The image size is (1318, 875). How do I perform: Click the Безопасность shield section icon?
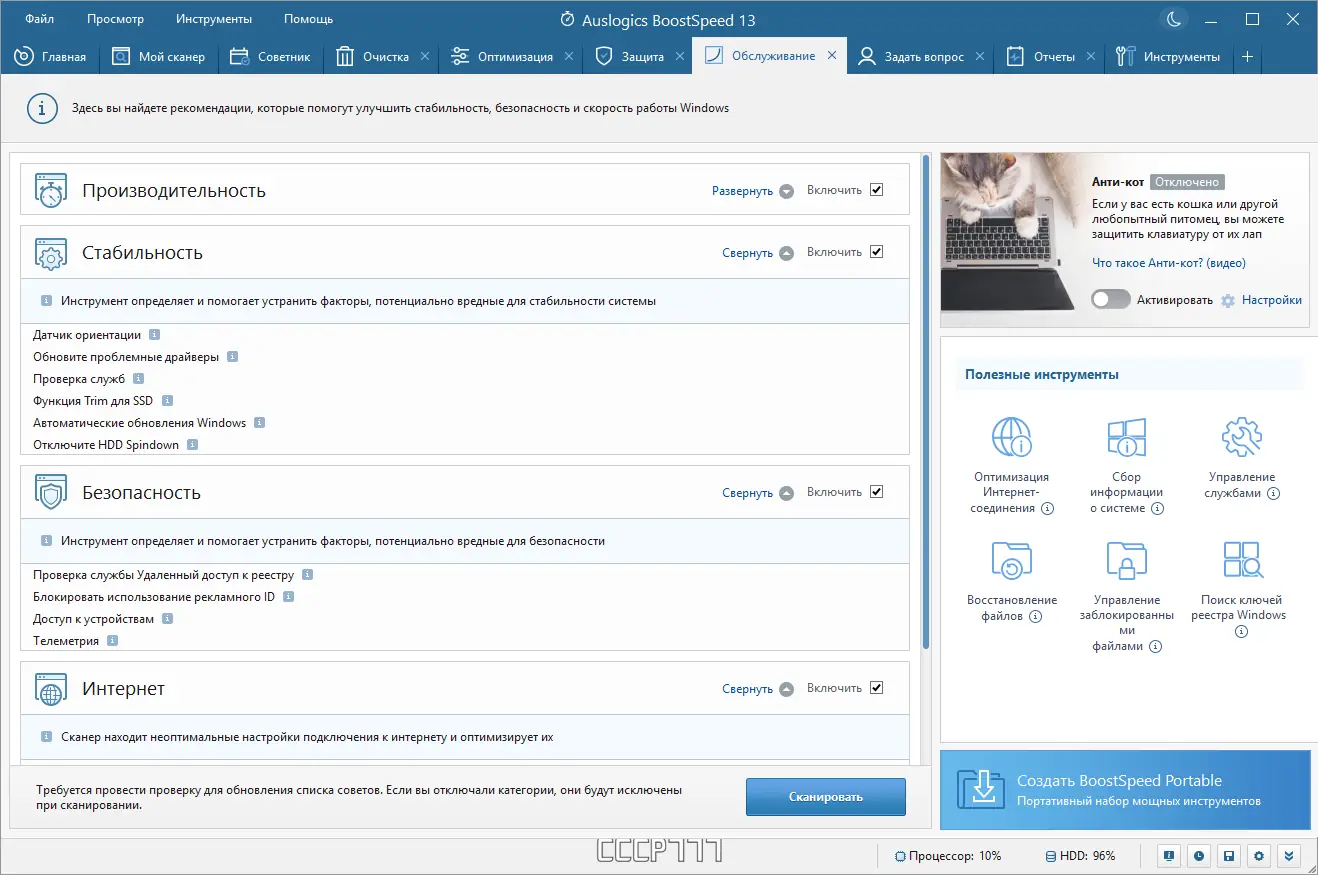click(x=51, y=493)
